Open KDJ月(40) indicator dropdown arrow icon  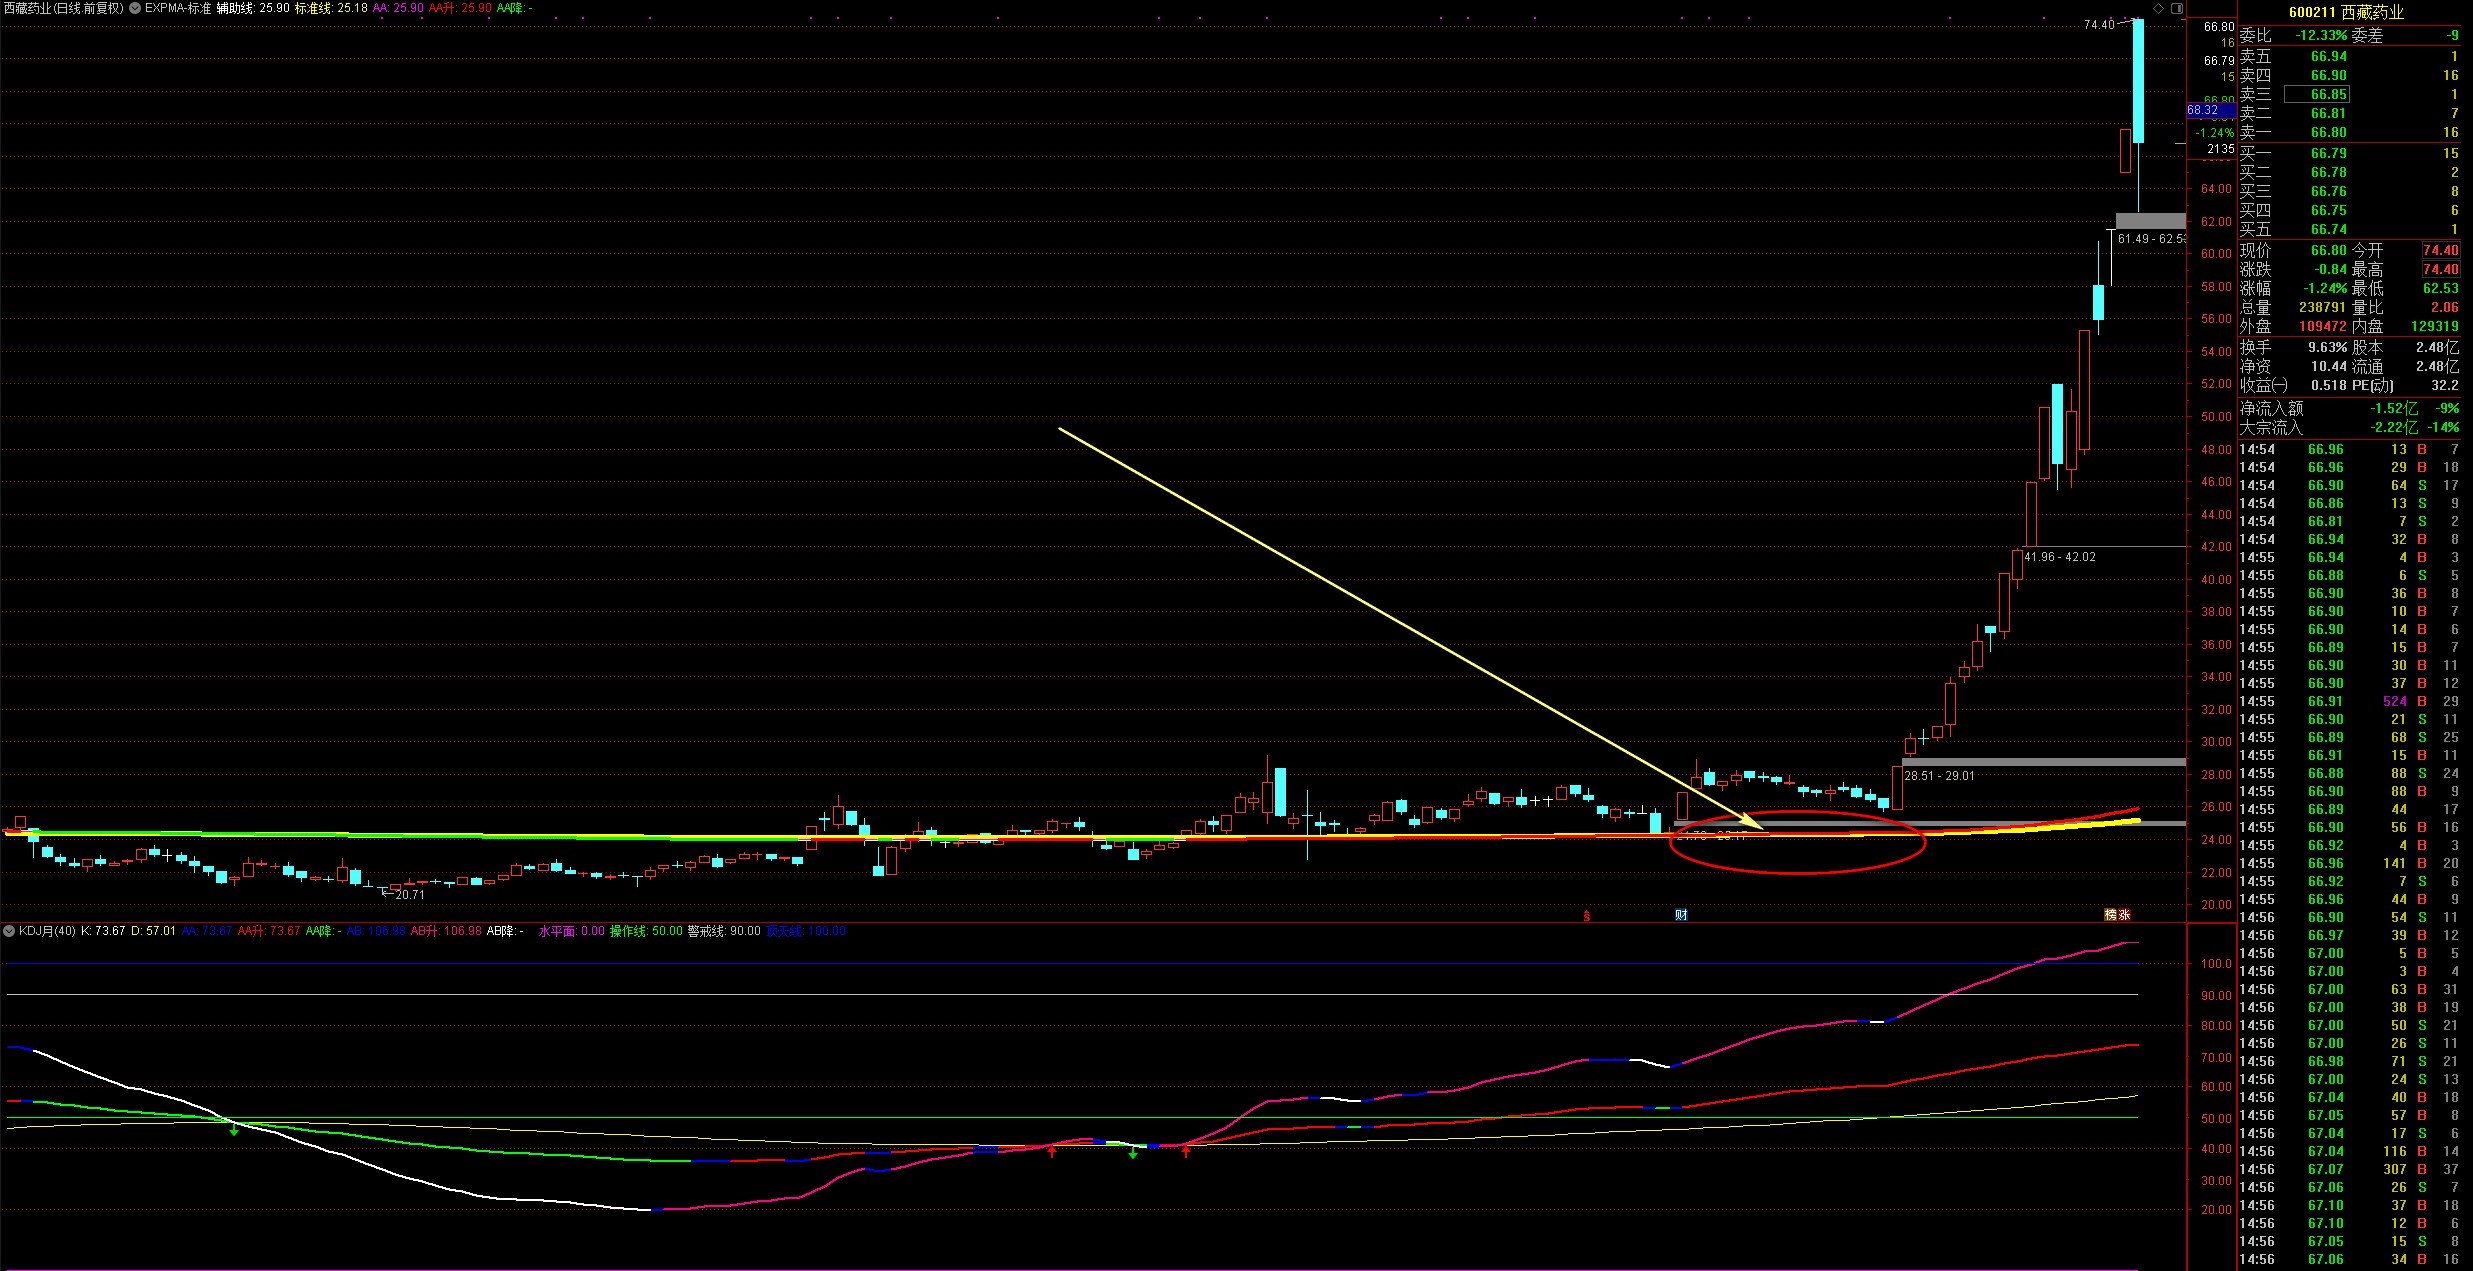(x=9, y=931)
